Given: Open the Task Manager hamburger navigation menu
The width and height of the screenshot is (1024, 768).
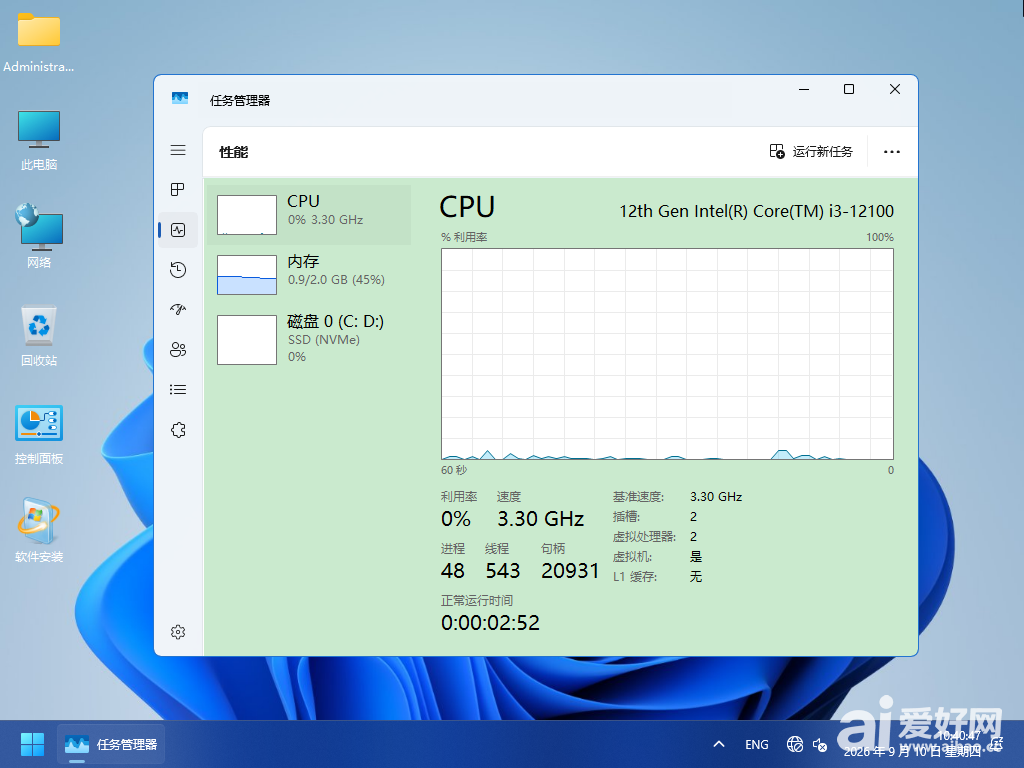Looking at the screenshot, I should pos(178,150).
